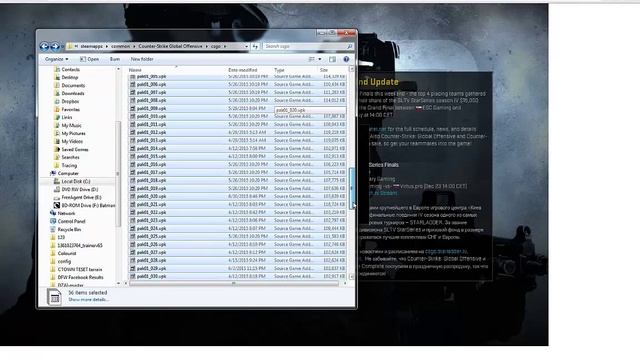Click the Network icon in the navigation pane
The height and width of the screenshot is (360, 640).
53,213
